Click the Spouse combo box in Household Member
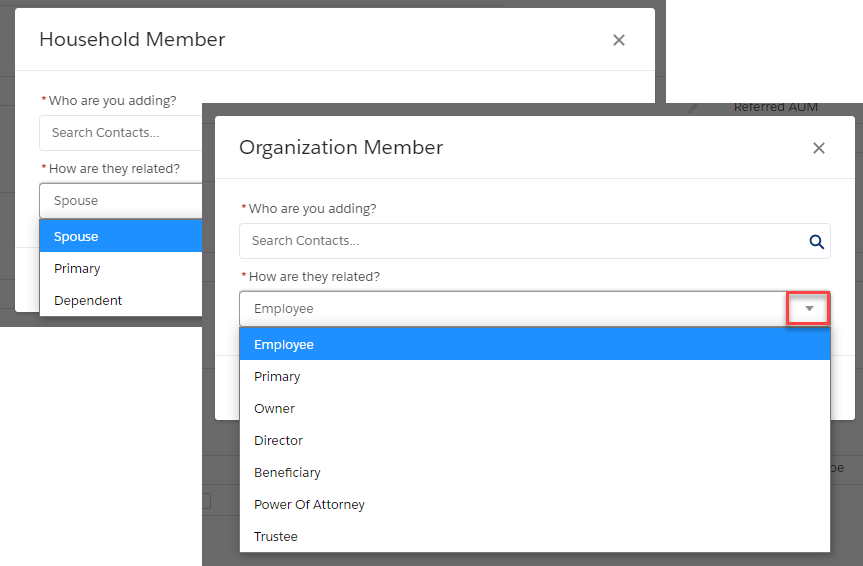Image resolution: width=863 pixels, height=566 pixels. 121,200
